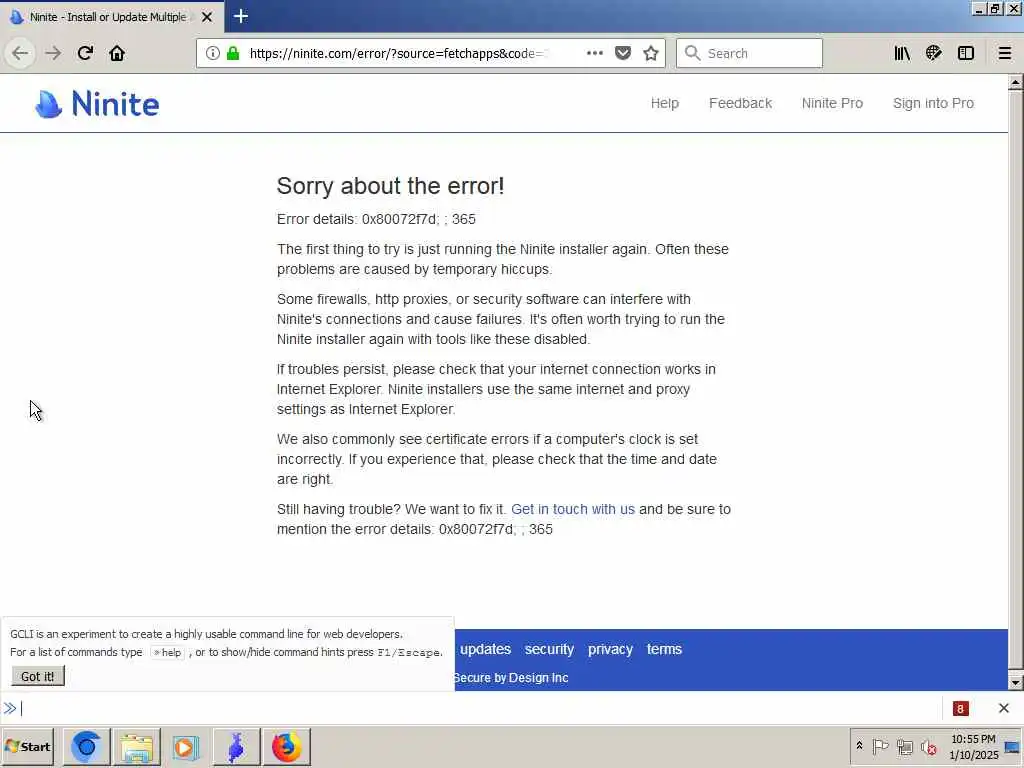
Task: Click the network tray icon
Action: coord(904,746)
